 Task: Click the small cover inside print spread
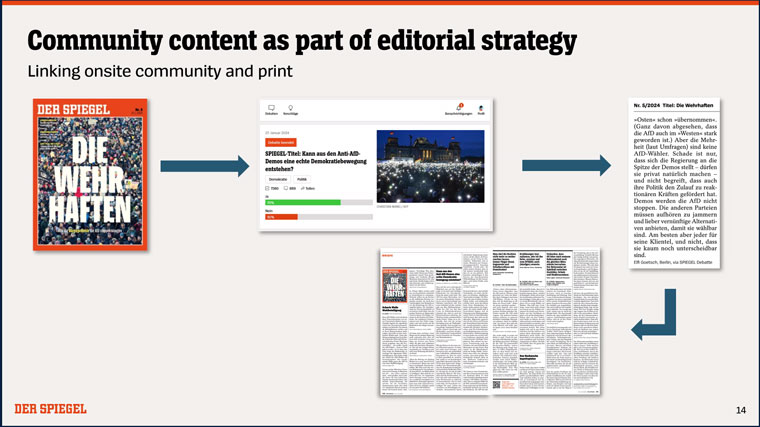[x=395, y=286]
